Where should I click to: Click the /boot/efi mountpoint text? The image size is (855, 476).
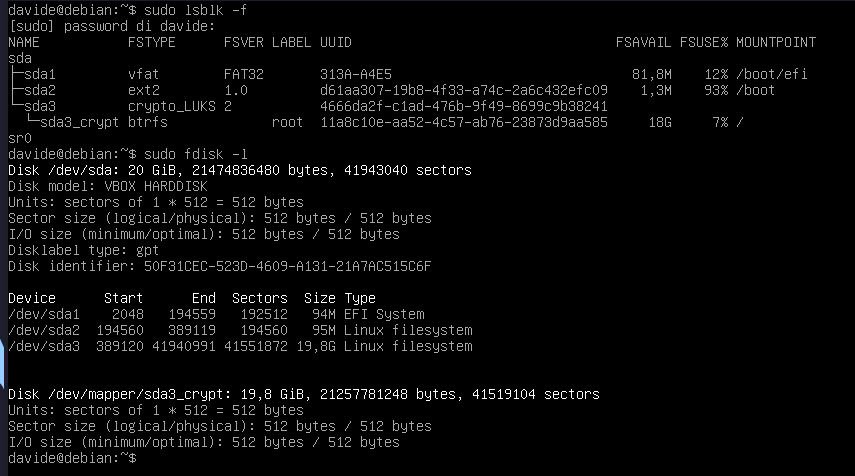pyautogui.click(x=772, y=74)
